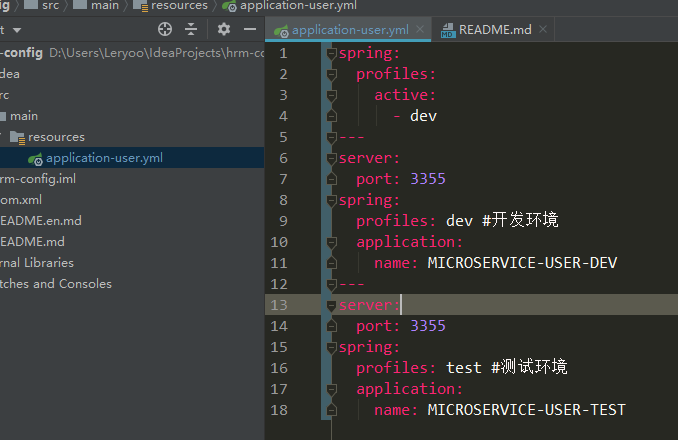
Task: Click the main folder in project tree
Action: (24, 116)
